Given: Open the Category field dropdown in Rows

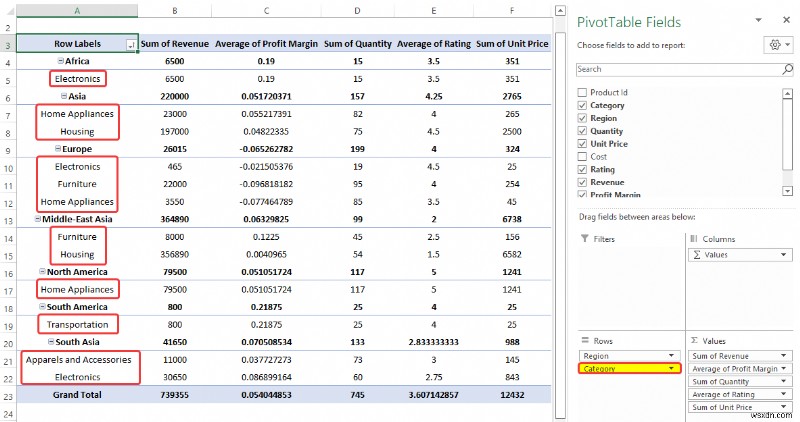Looking at the screenshot, I should 671,368.
